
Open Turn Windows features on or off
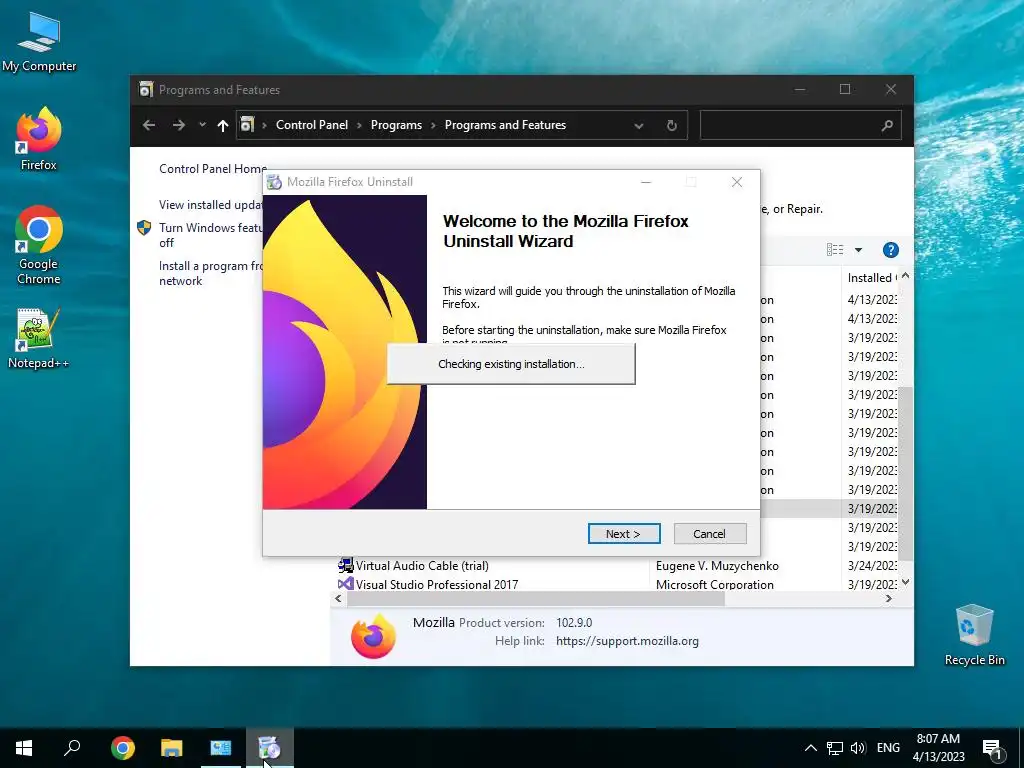pos(210,235)
